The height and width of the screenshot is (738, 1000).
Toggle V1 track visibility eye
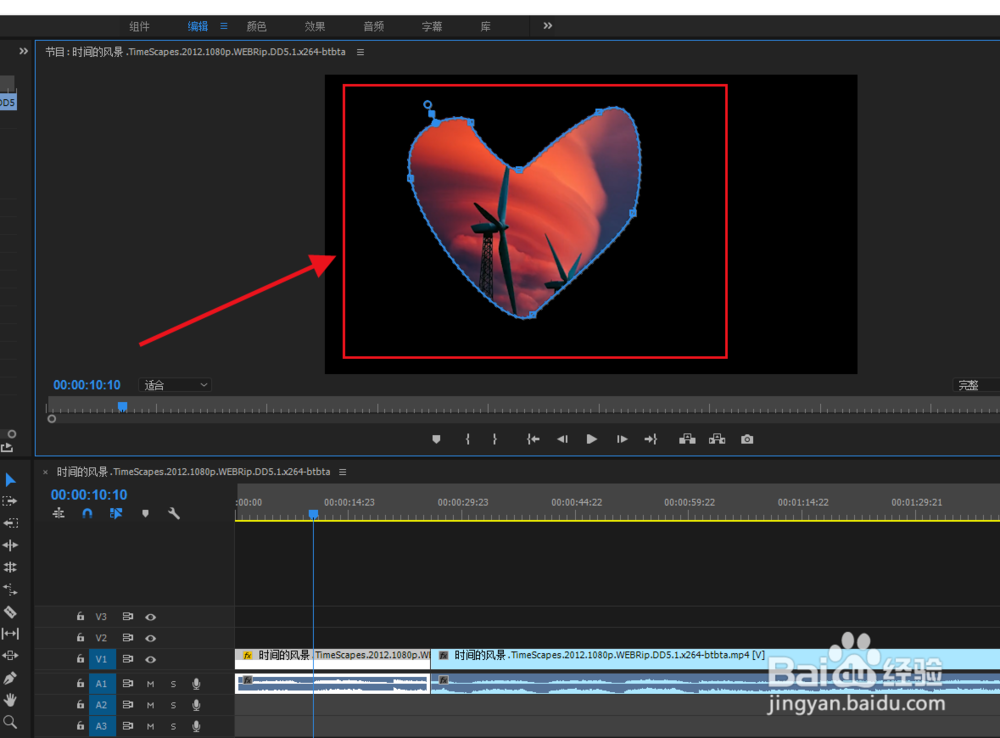[151, 659]
